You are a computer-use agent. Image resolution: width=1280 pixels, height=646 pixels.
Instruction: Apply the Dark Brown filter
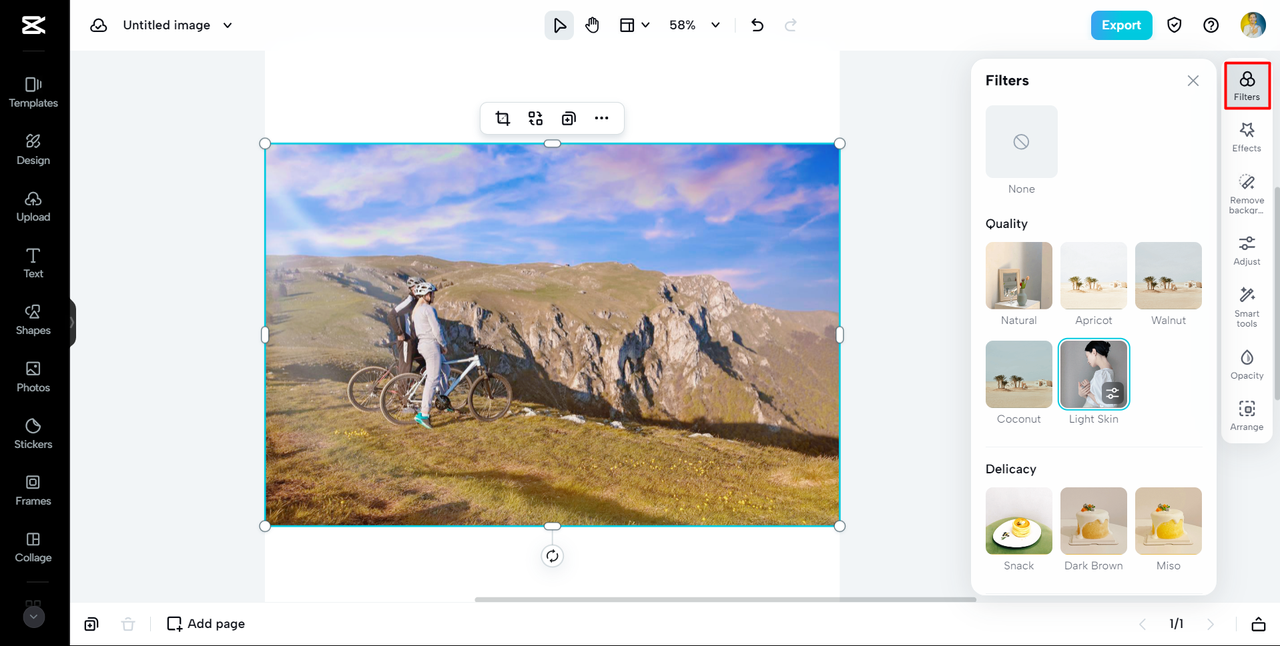point(1094,521)
